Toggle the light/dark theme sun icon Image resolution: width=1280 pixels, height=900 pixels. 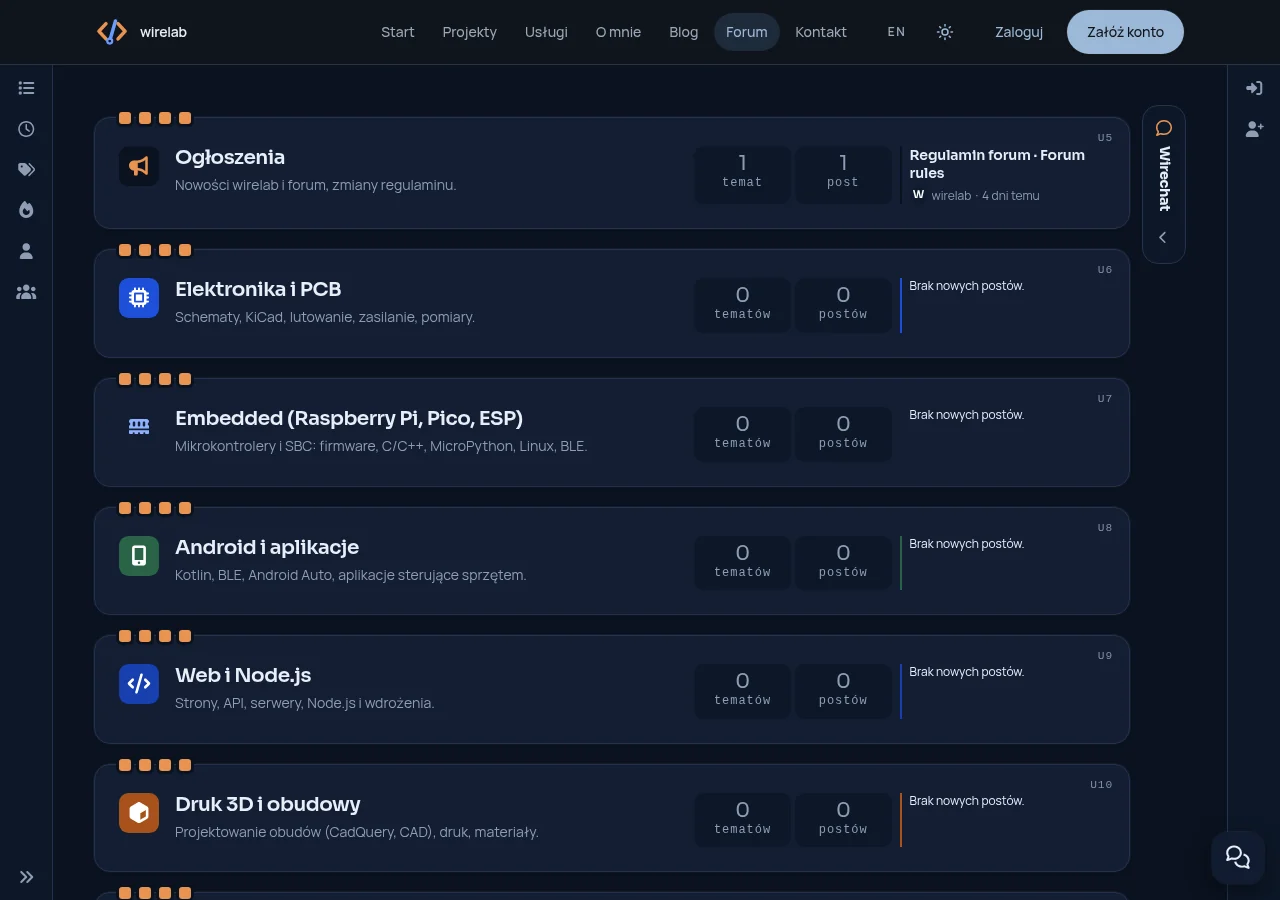pos(945,32)
